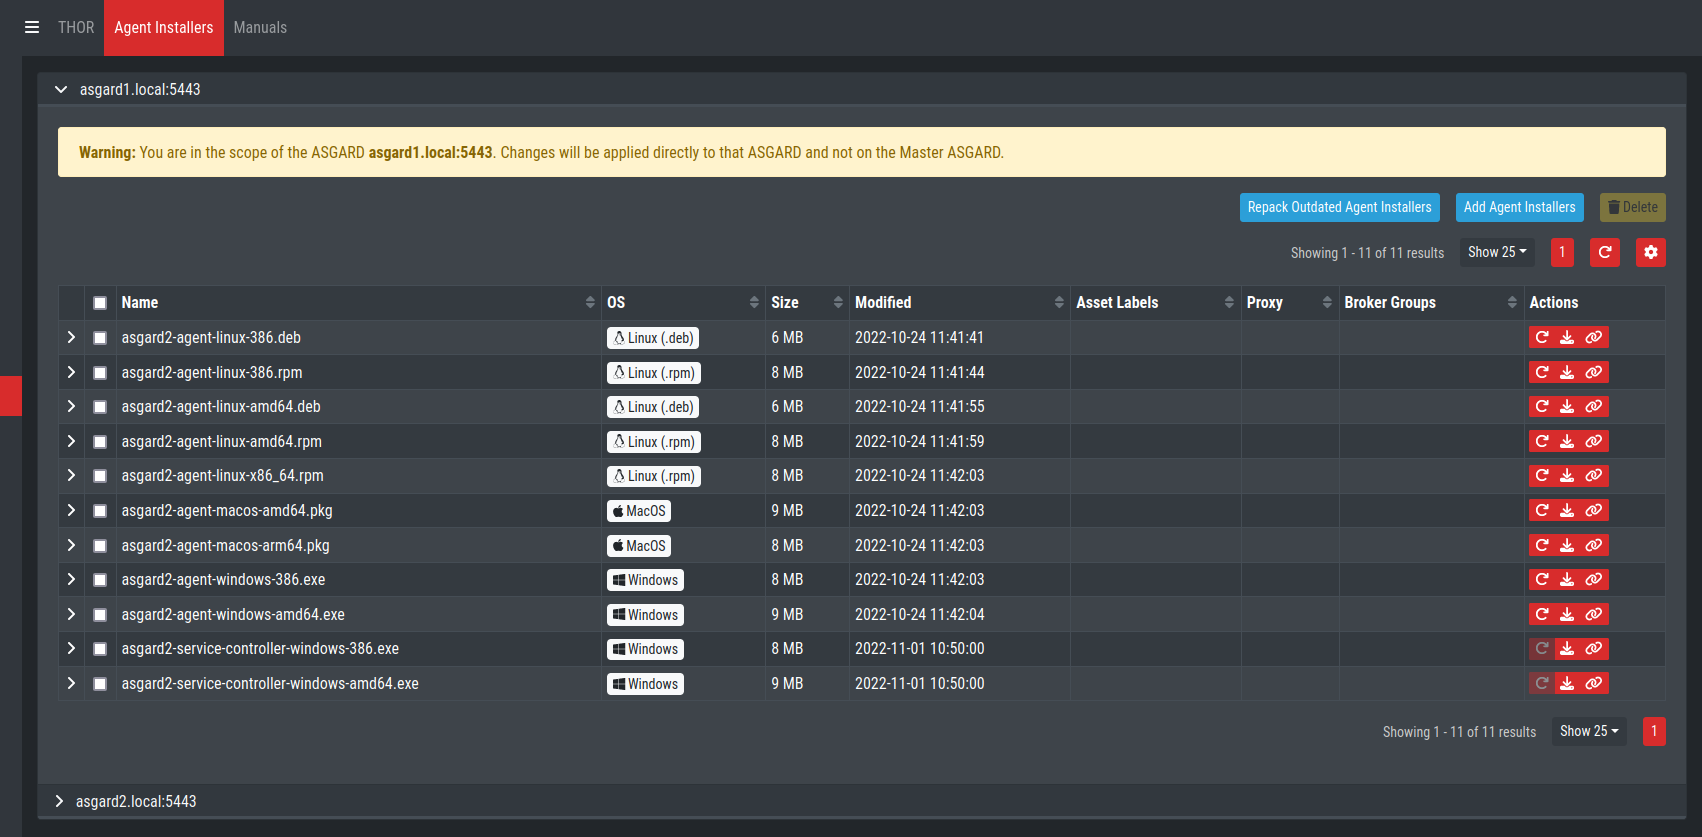Screen dimensions: 1702x837
Task: Select the Agent Installers tab
Action: point(164,28)
